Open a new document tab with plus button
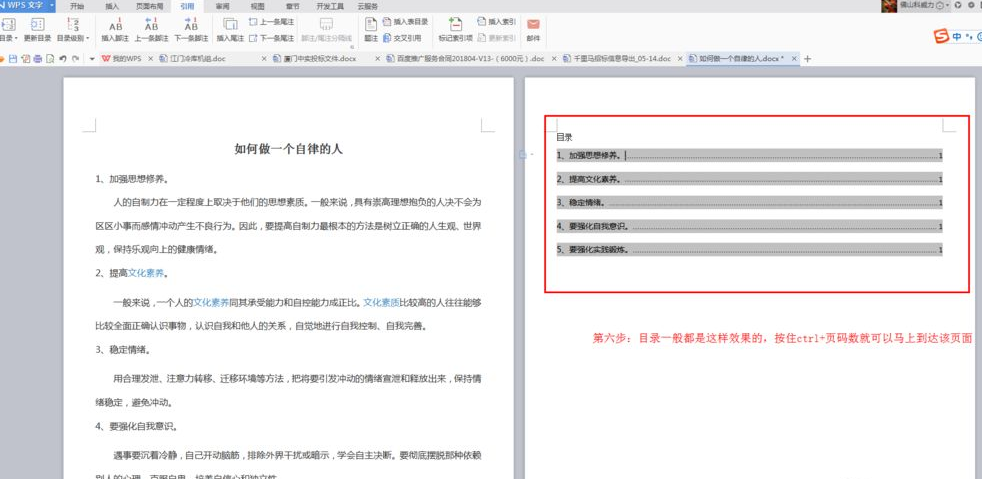The width and height of the screenshot is (982, 479). [x=808, y=59]
